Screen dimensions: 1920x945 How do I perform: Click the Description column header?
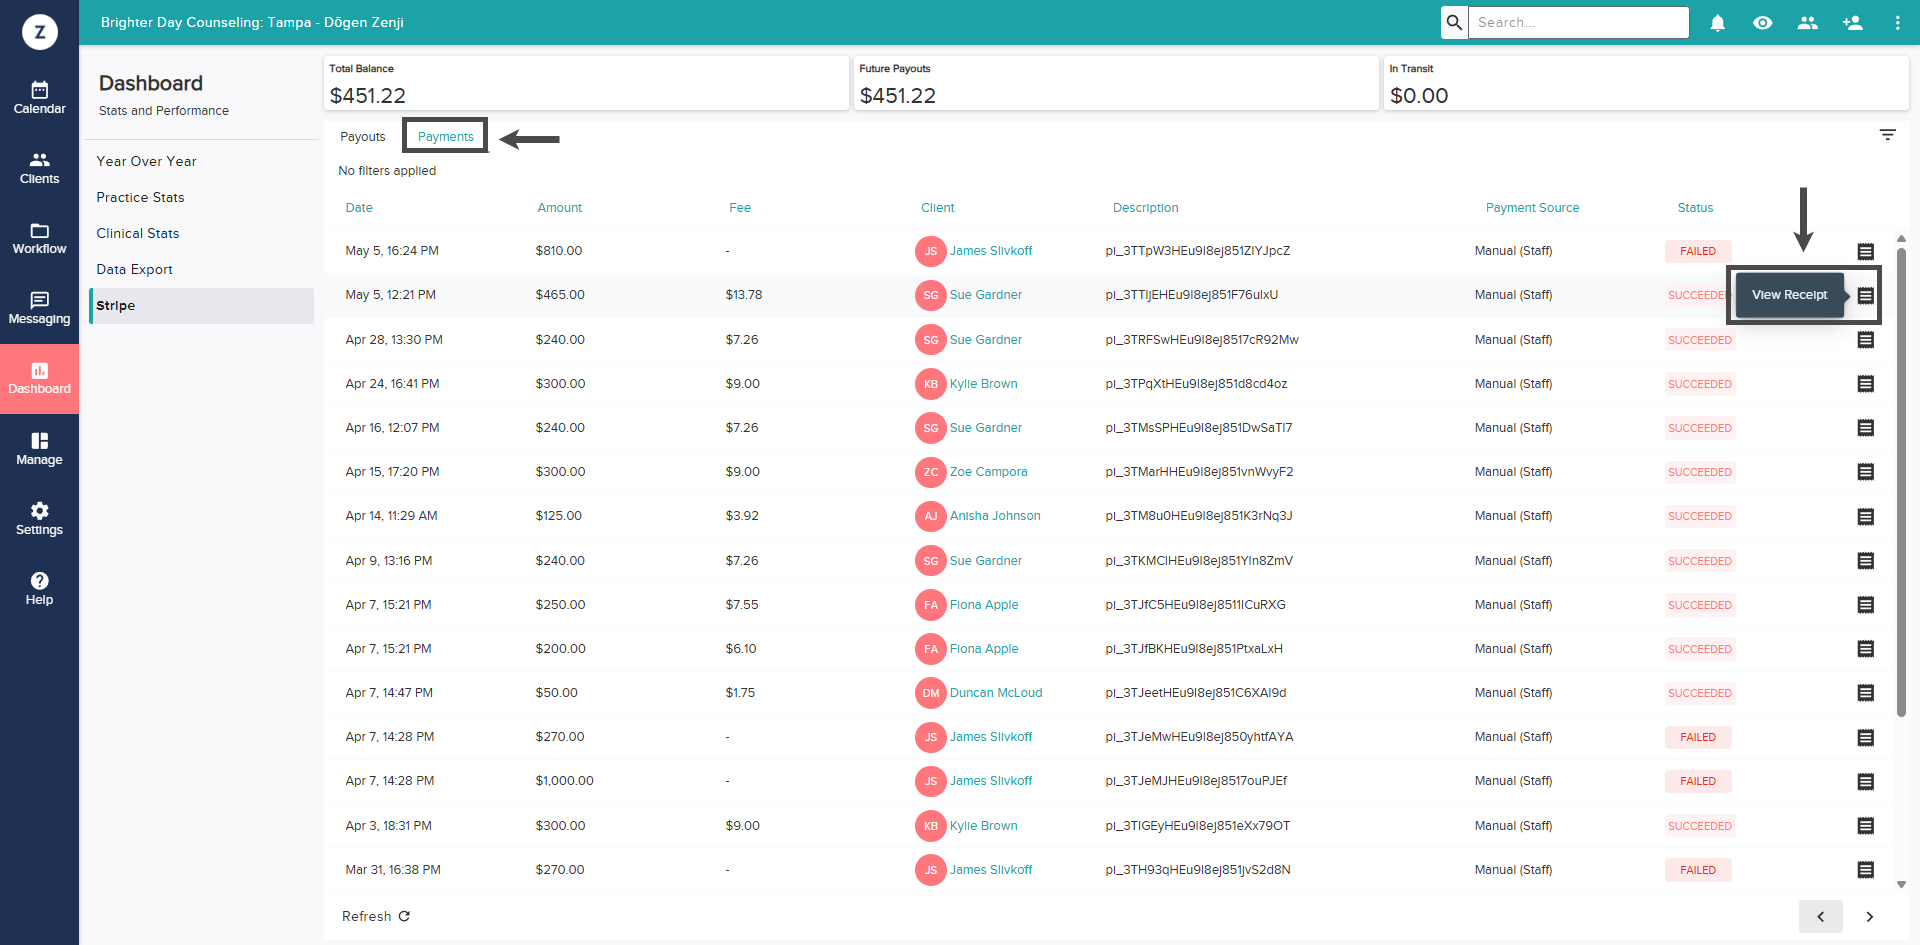1146,208
